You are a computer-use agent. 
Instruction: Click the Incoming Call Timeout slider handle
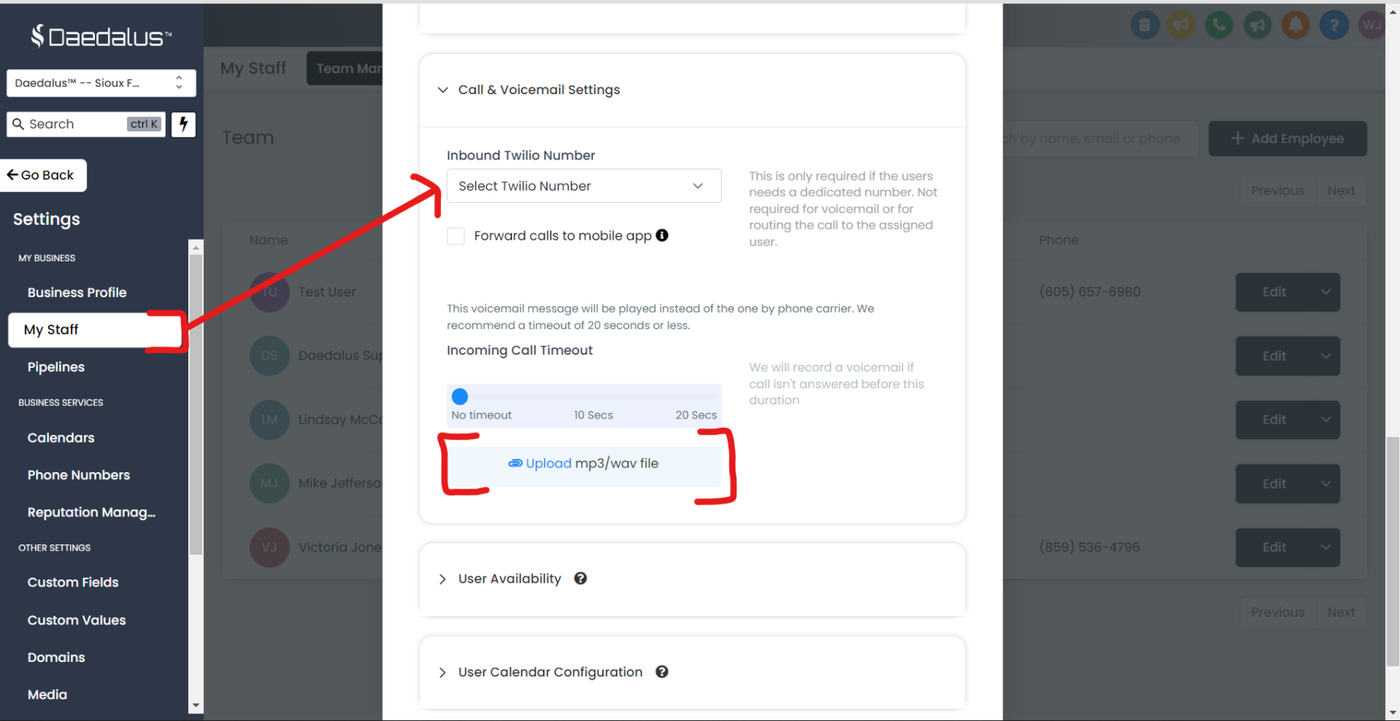pos(460,397)
